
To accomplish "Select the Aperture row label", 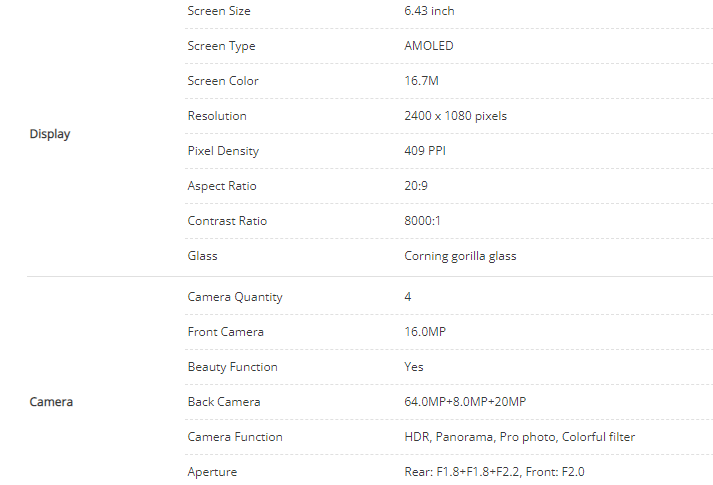I will click(212, 472).
